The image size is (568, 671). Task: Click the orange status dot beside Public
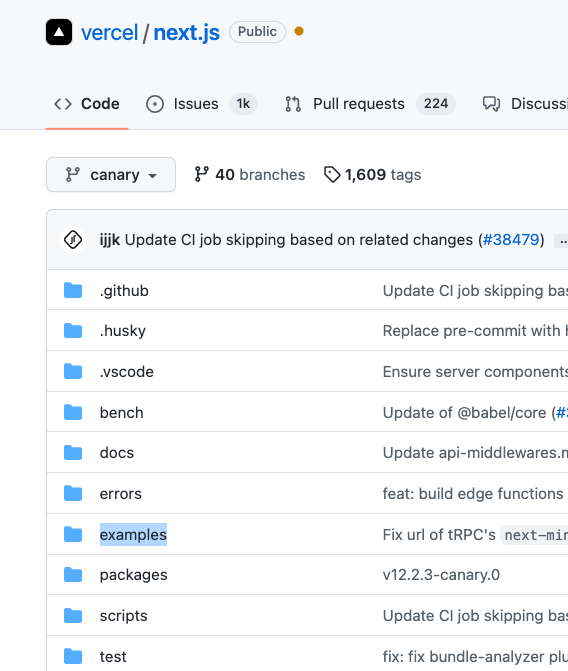pos(299,31)
